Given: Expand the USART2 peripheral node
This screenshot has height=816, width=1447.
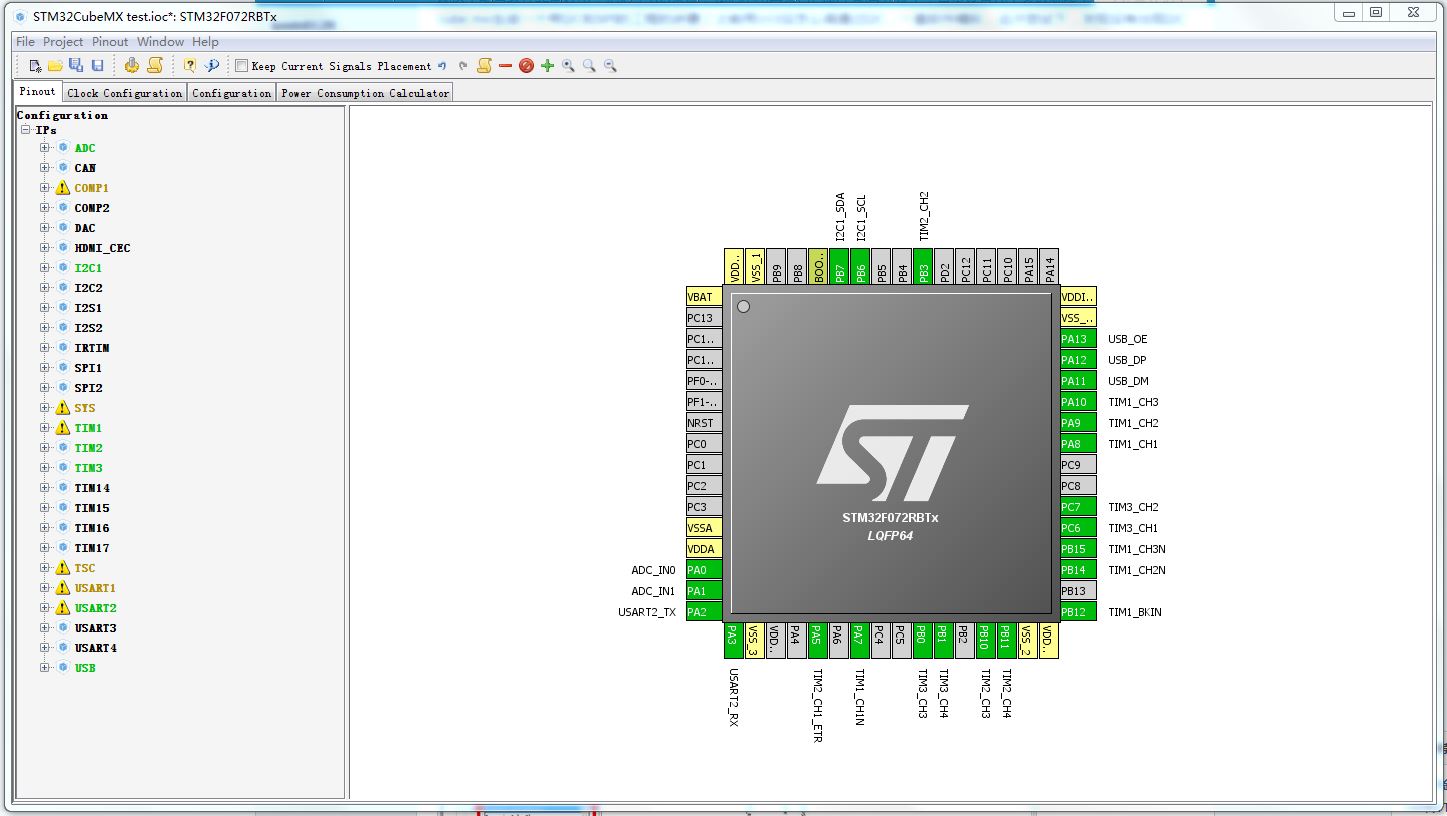Looking at the screenshot, I should coord(45,608).
